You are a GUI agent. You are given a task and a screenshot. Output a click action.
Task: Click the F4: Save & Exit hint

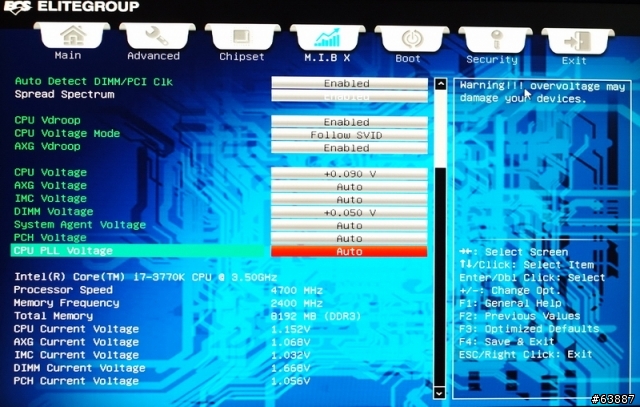[x=507, y=342]
